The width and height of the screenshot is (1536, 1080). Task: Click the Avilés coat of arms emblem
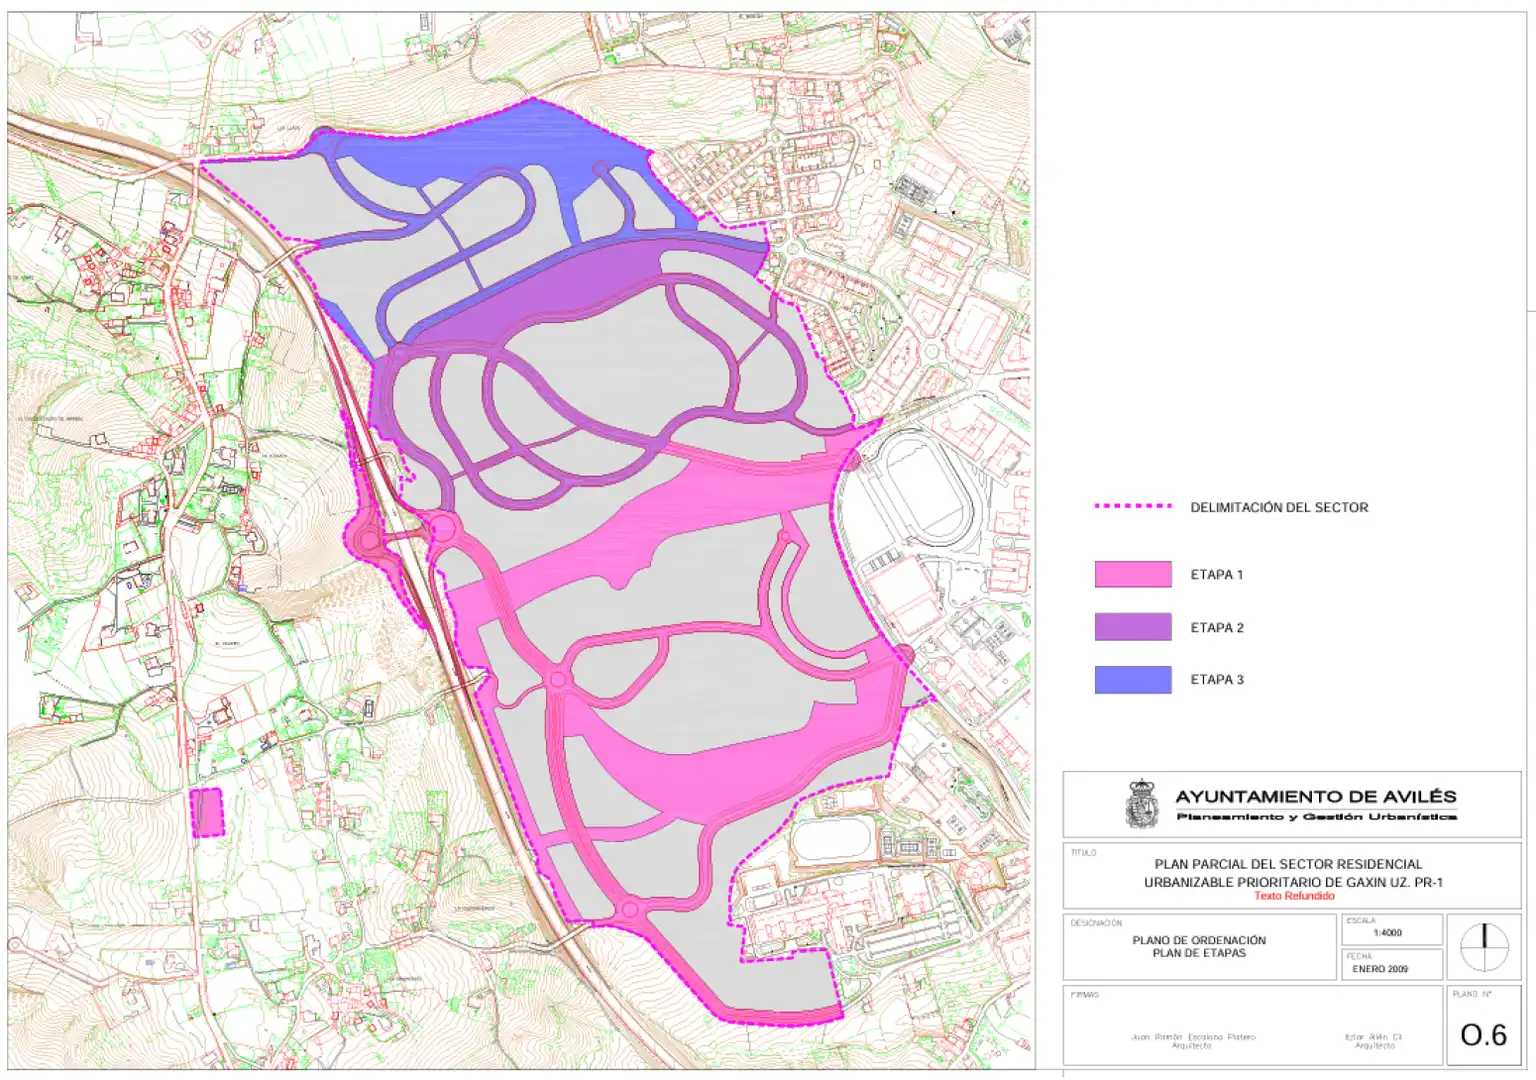[1141, 805]
